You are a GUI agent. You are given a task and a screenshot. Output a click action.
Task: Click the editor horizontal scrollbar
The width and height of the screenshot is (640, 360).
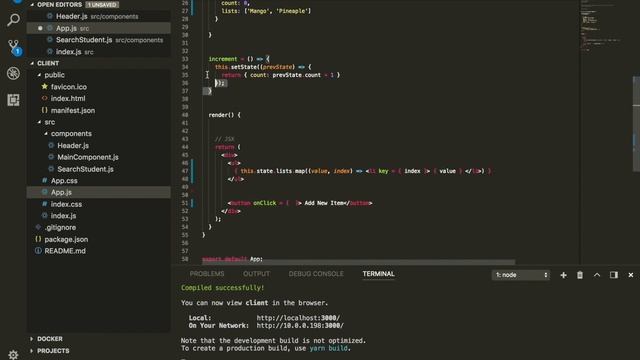pyautogui.click(x=358, y=262)
